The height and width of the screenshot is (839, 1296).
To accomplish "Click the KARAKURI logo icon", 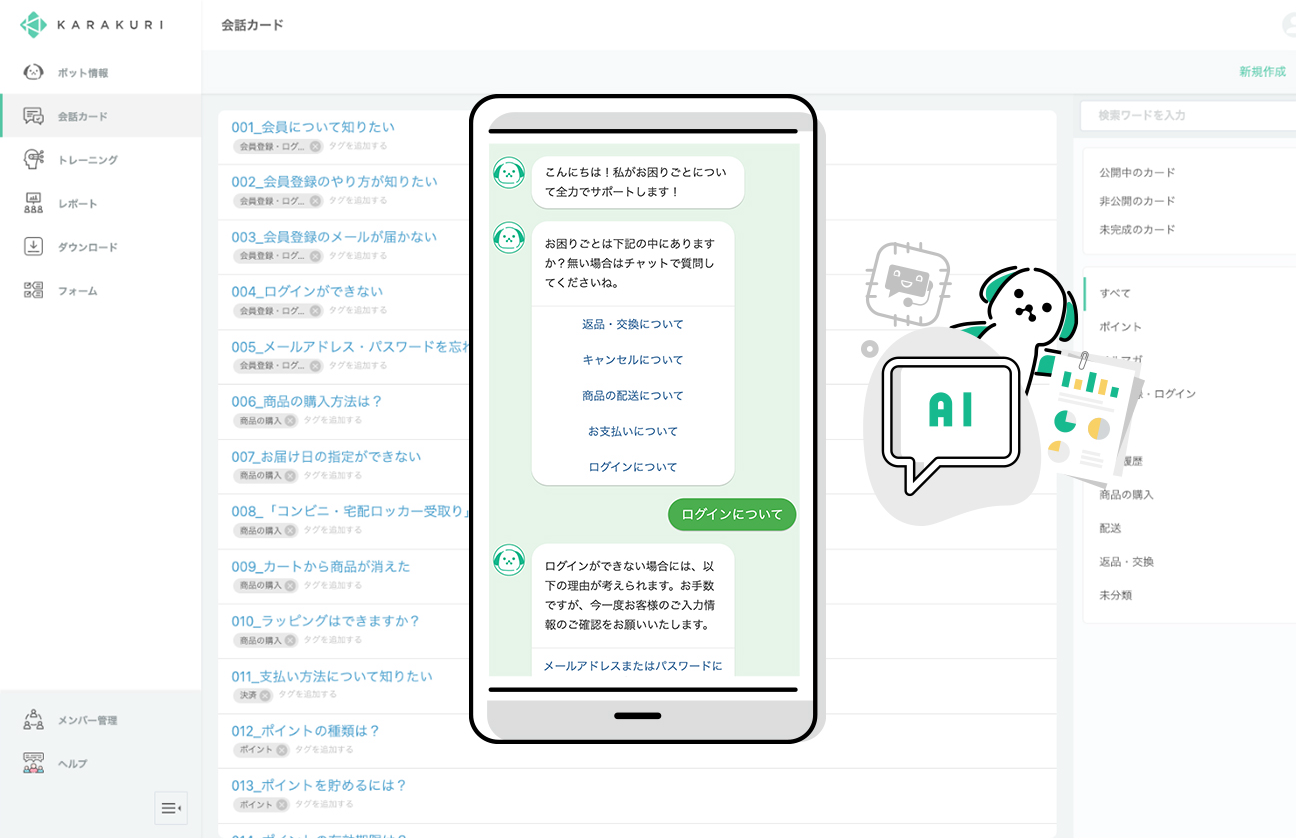I will click(x=33, y=25).
